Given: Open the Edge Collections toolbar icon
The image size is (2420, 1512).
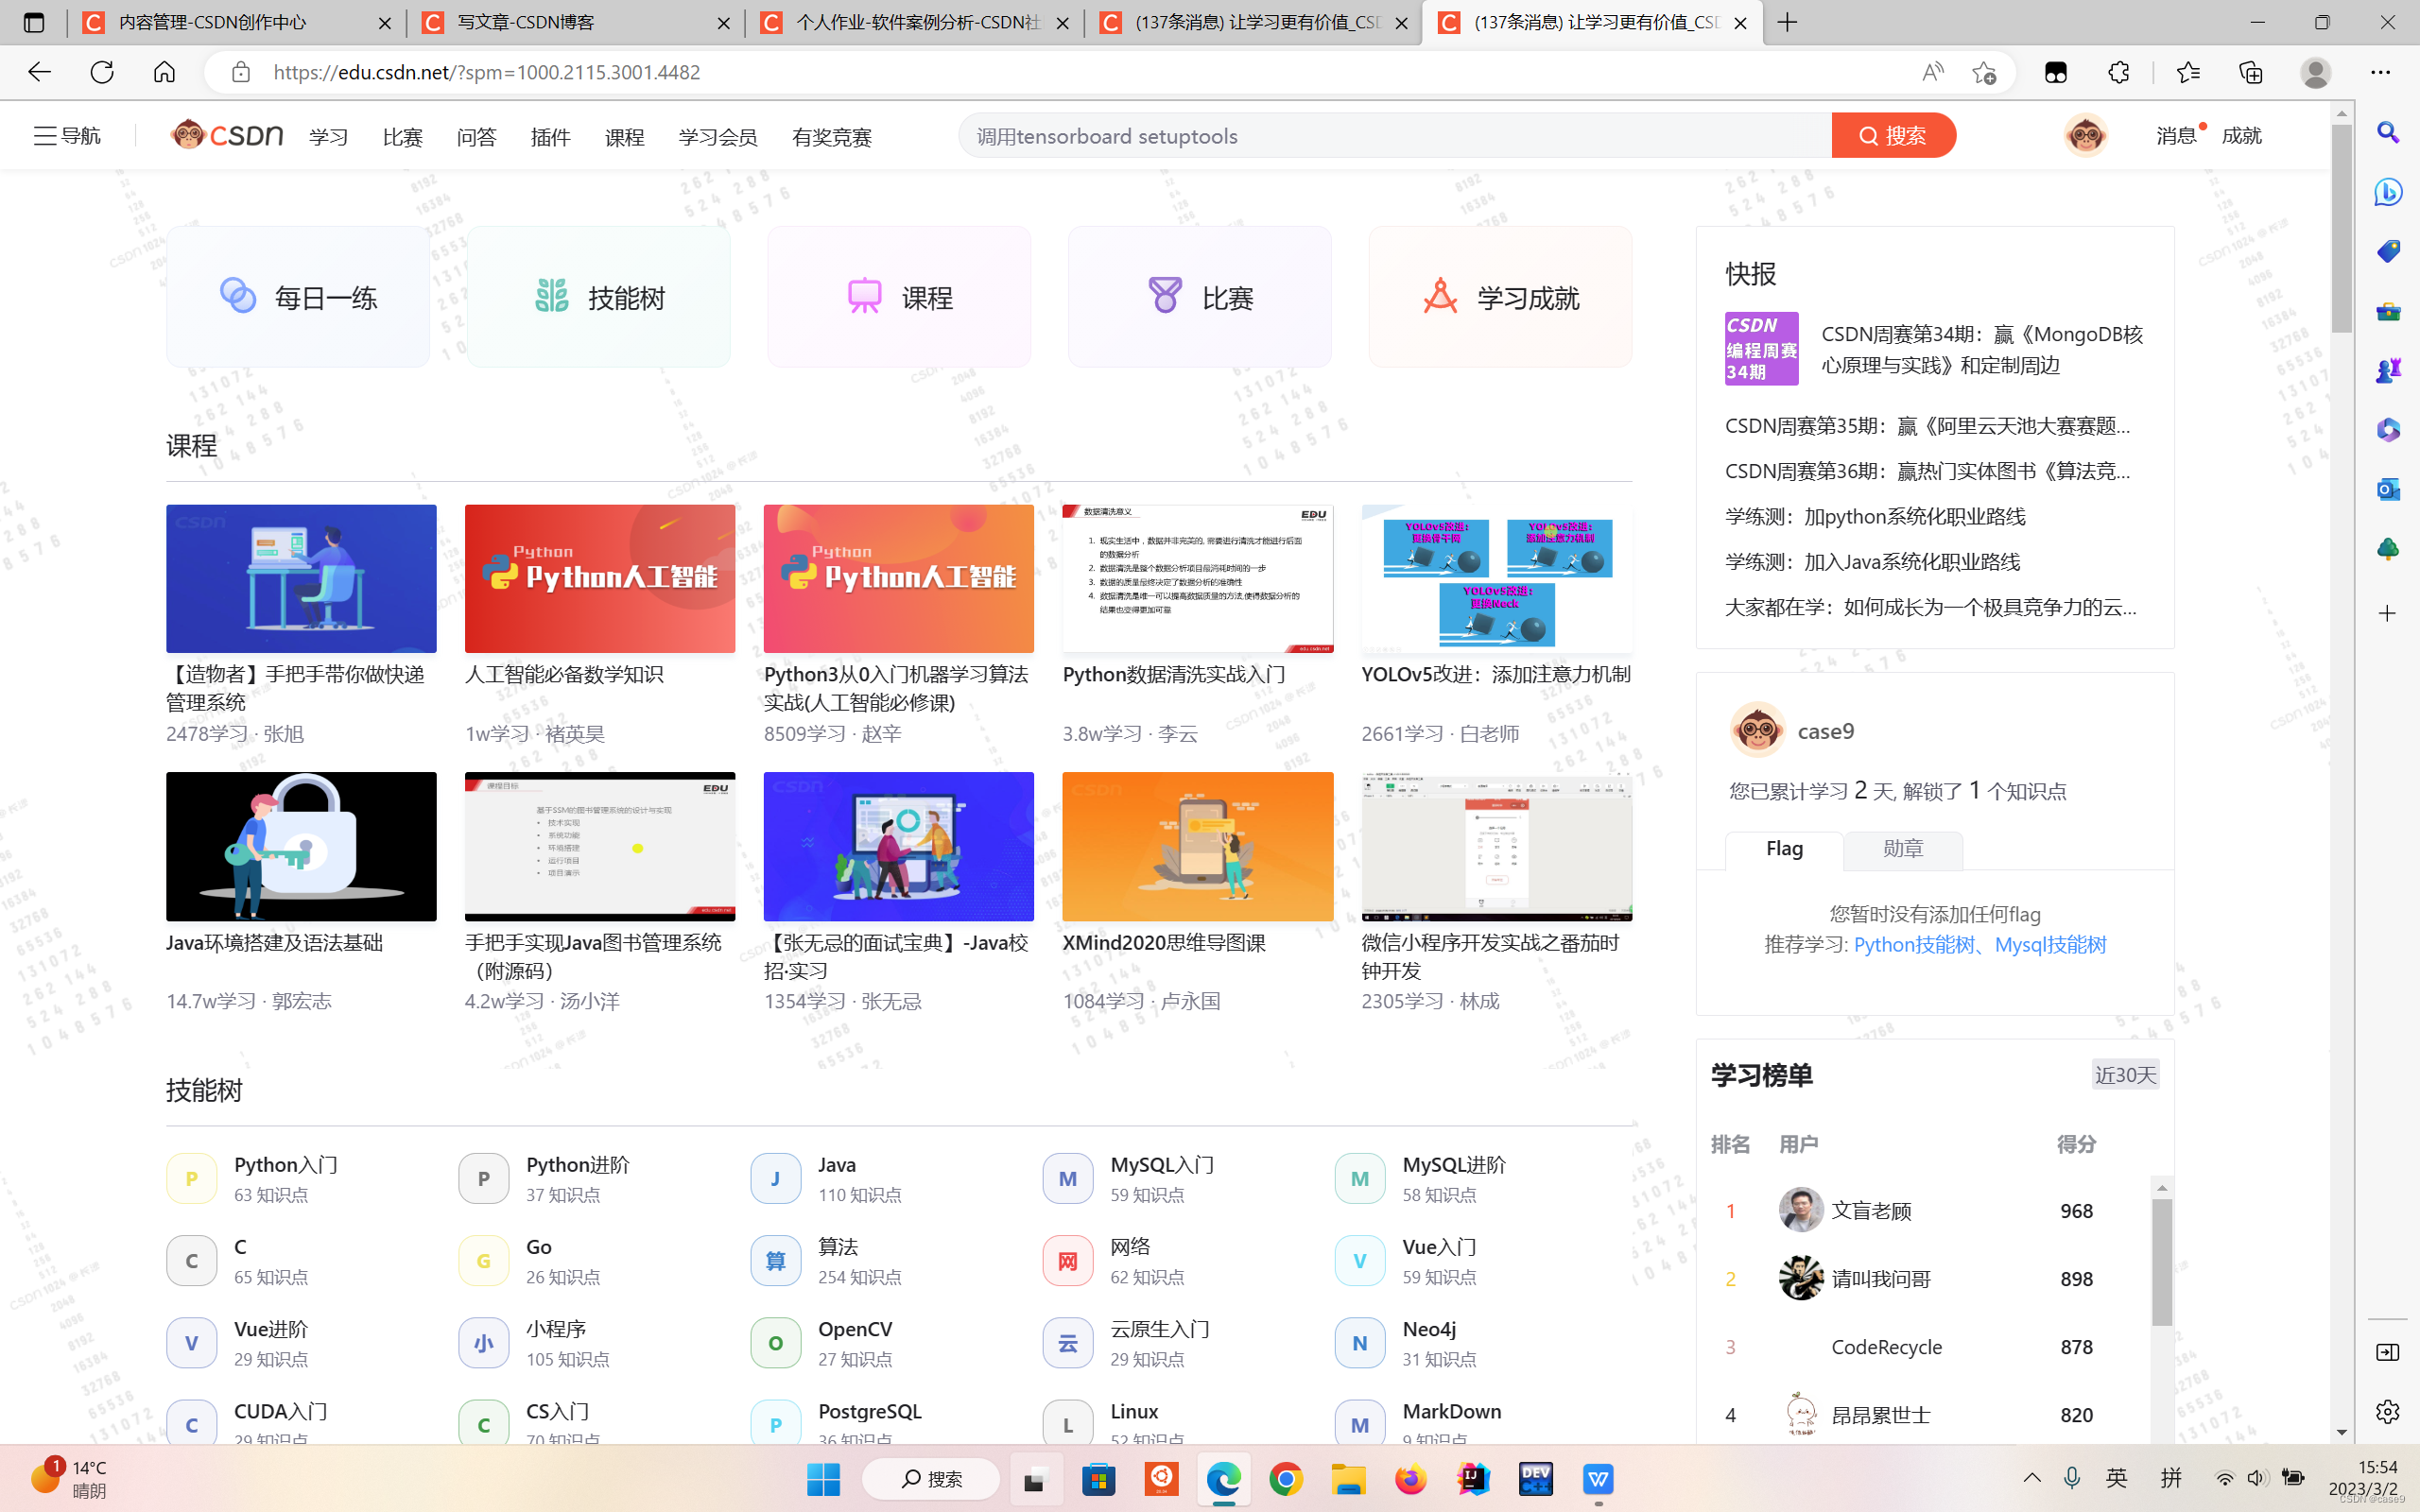Looking at the screenshot, I should [2250, 72].
